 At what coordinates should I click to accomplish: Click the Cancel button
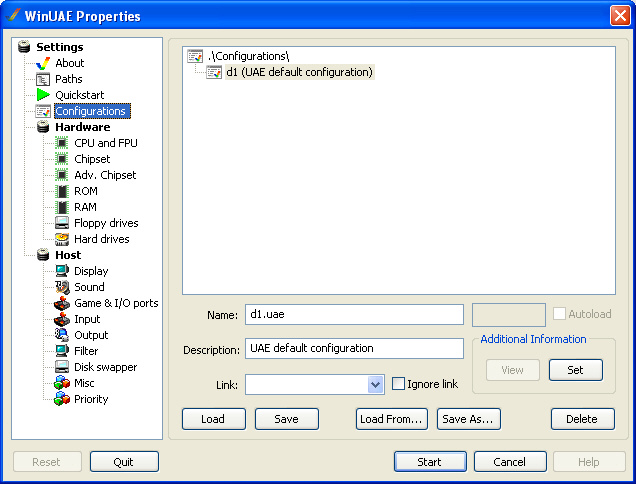point(510,462)
